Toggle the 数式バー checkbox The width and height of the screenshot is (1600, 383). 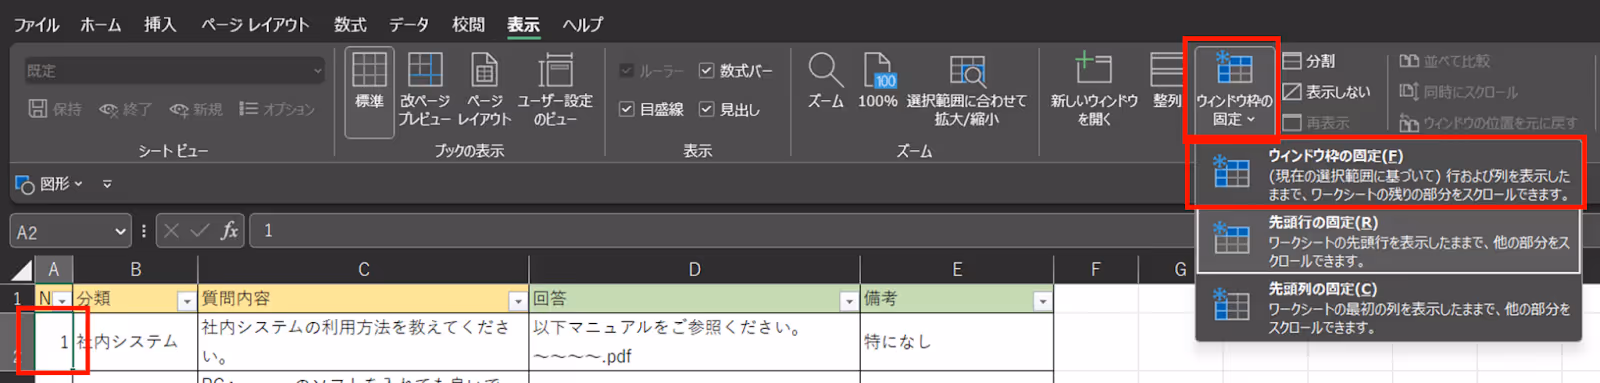coord(707,71)
